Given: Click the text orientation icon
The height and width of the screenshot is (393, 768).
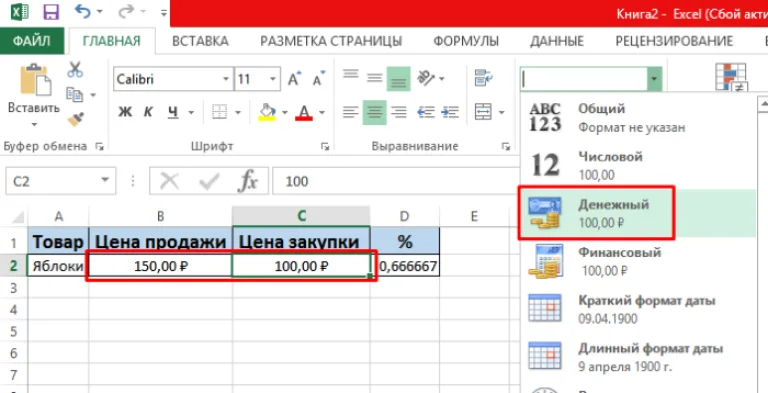Looking at the screenshot, I should 425,78.
